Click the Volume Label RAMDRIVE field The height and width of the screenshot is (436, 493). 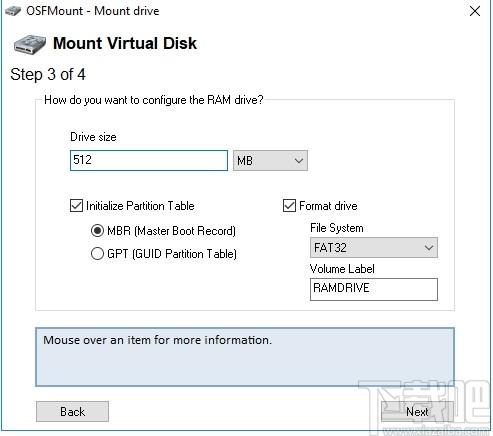tap(374, 289)
